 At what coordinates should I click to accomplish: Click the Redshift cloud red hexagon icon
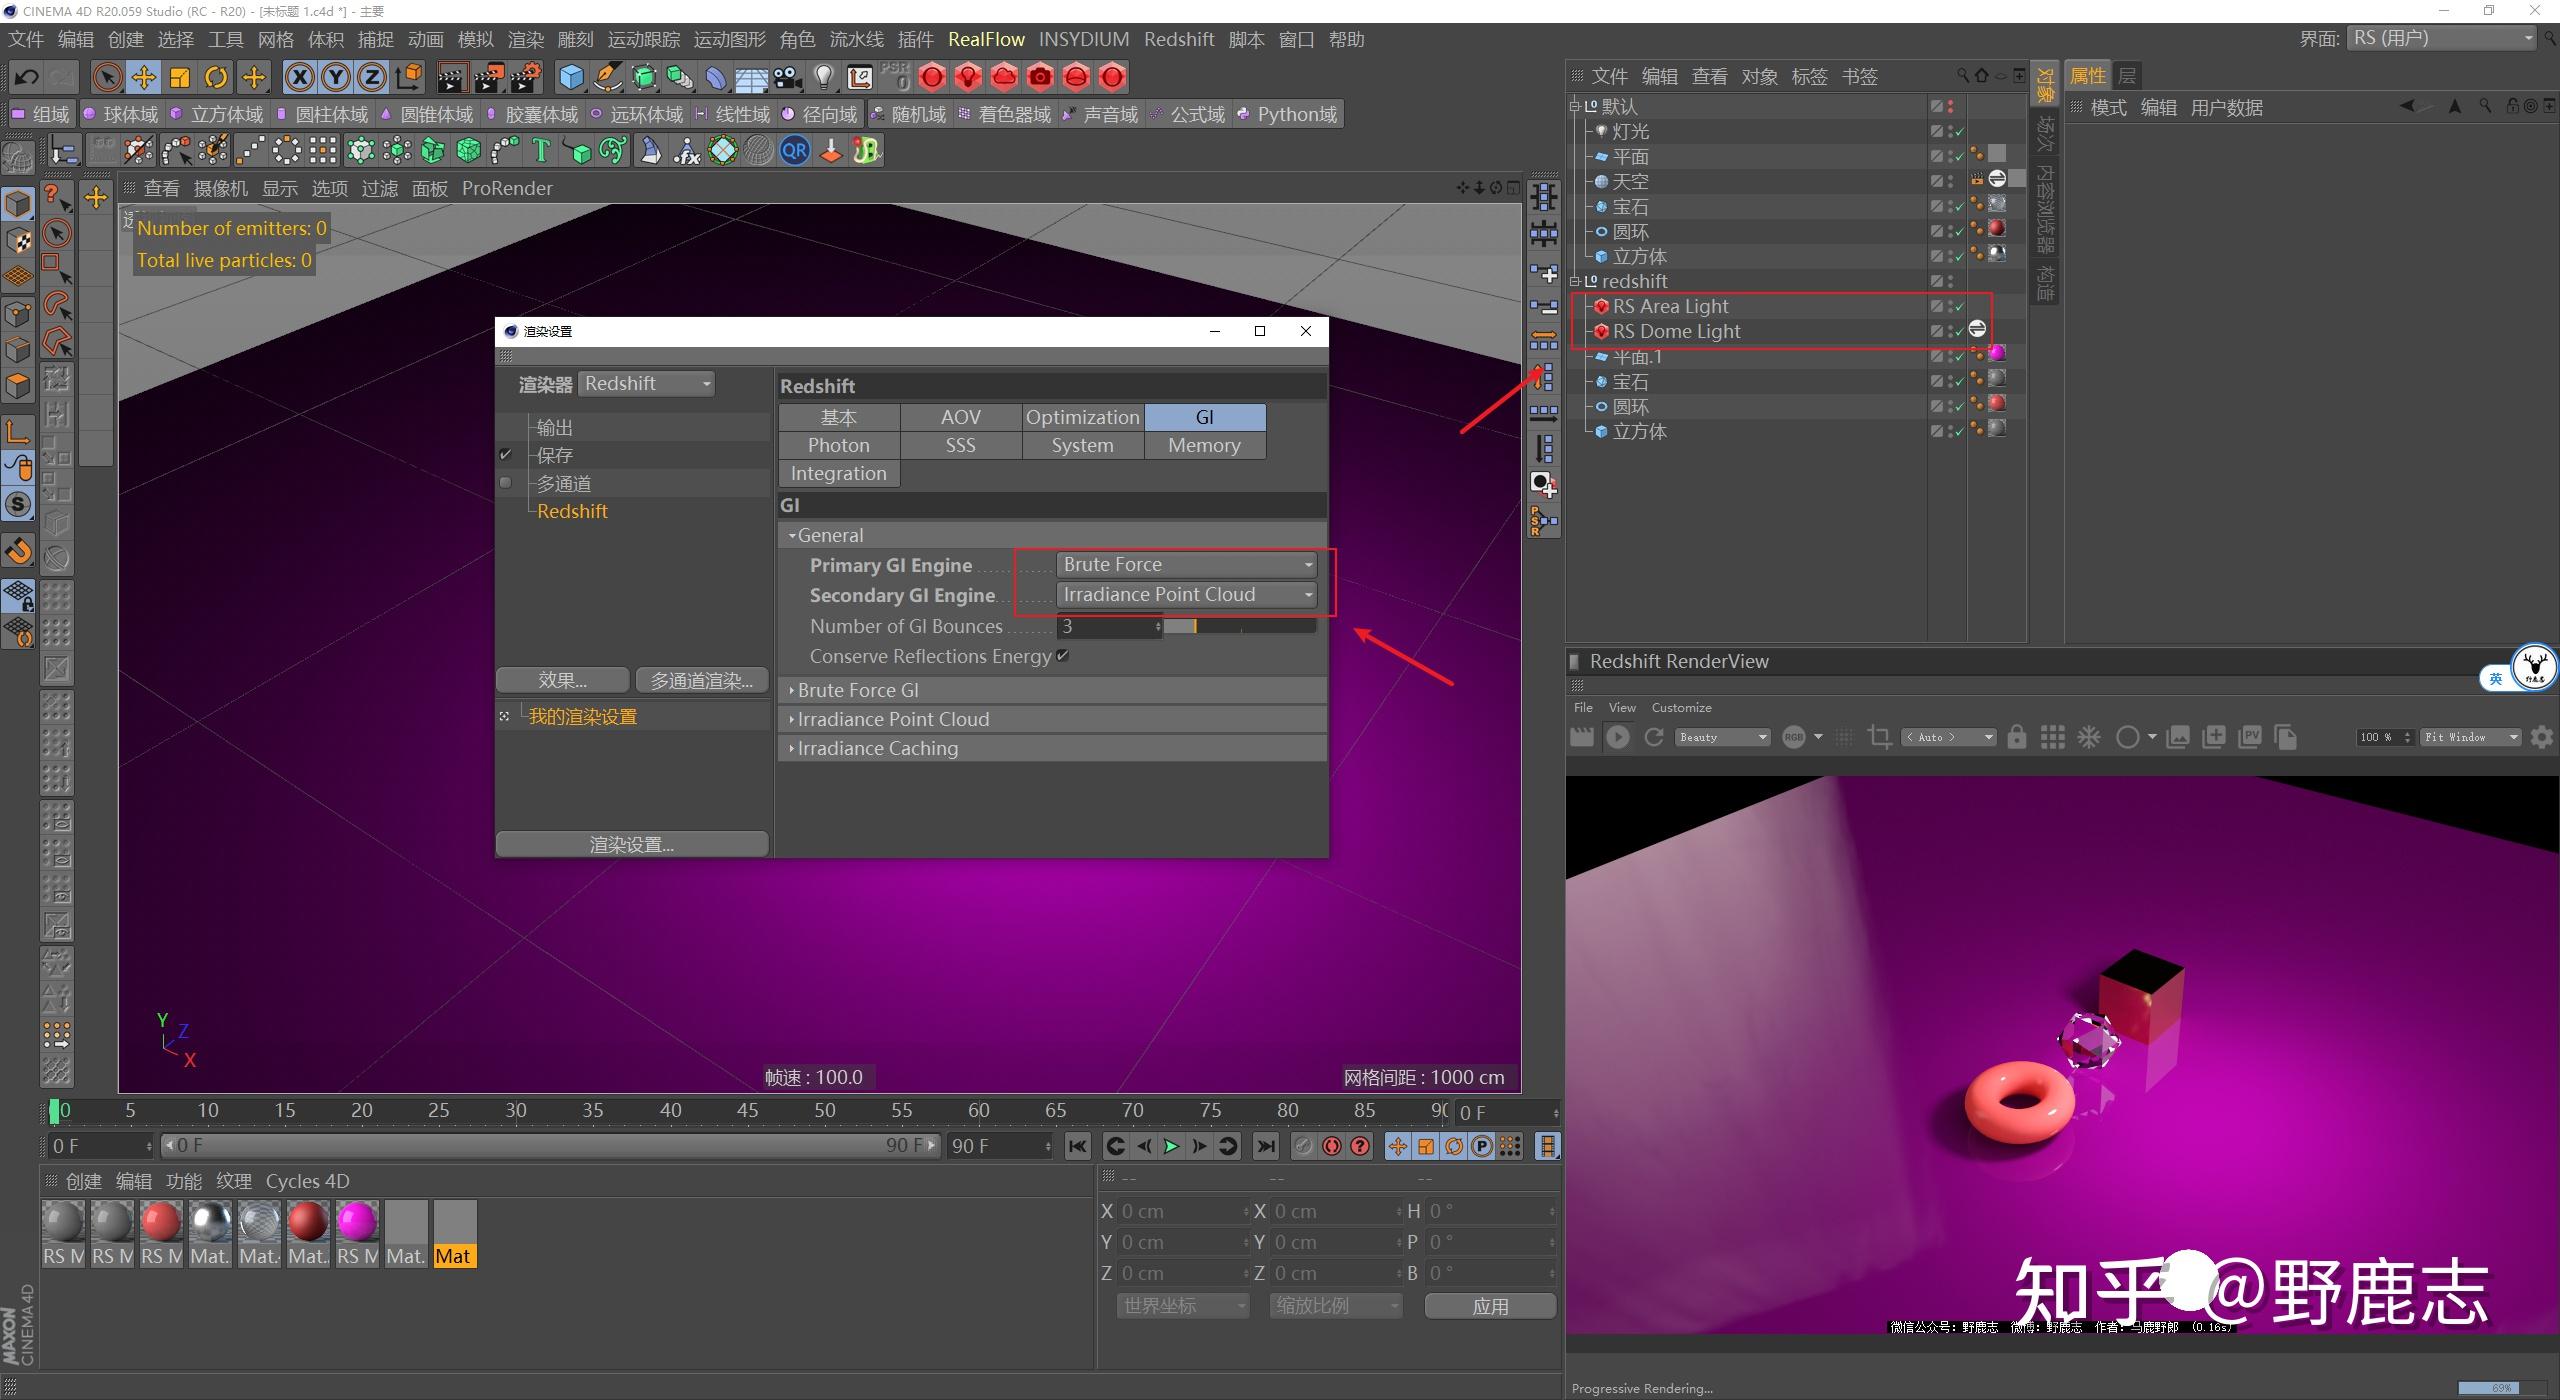[x=1004, y=77]
